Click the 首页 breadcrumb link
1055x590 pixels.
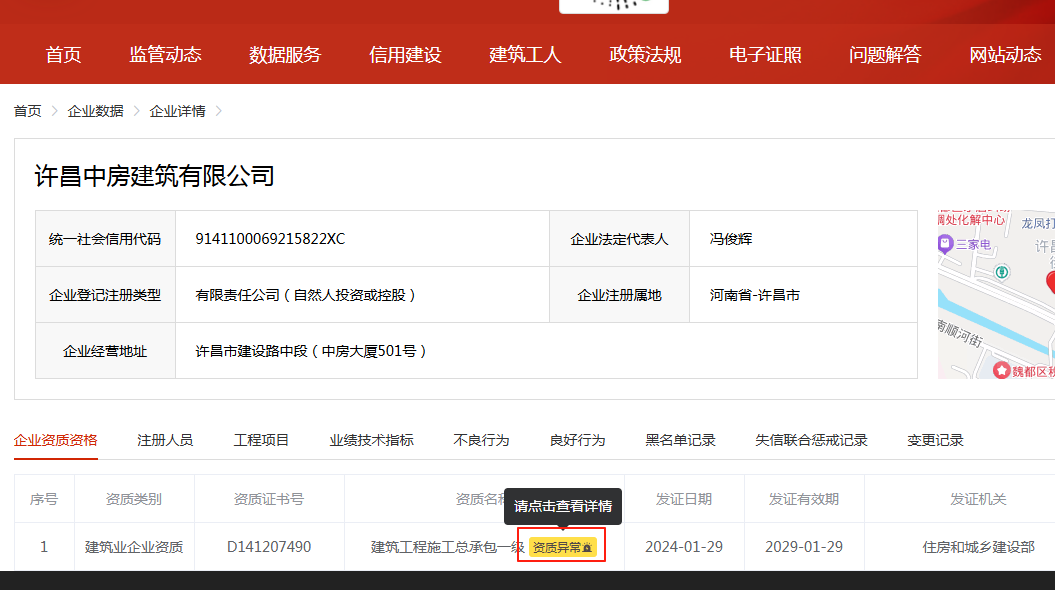click(28, 111)
